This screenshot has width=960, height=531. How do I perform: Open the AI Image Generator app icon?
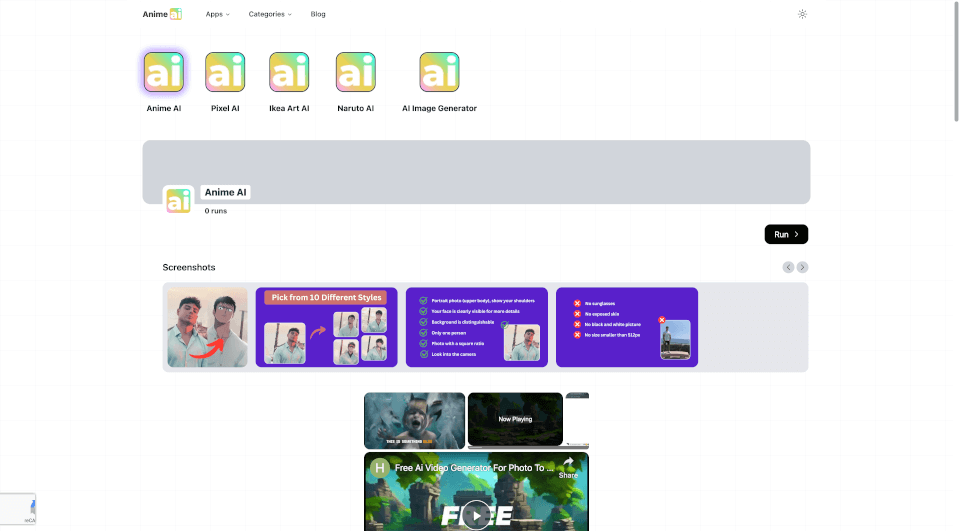[439, 72]
